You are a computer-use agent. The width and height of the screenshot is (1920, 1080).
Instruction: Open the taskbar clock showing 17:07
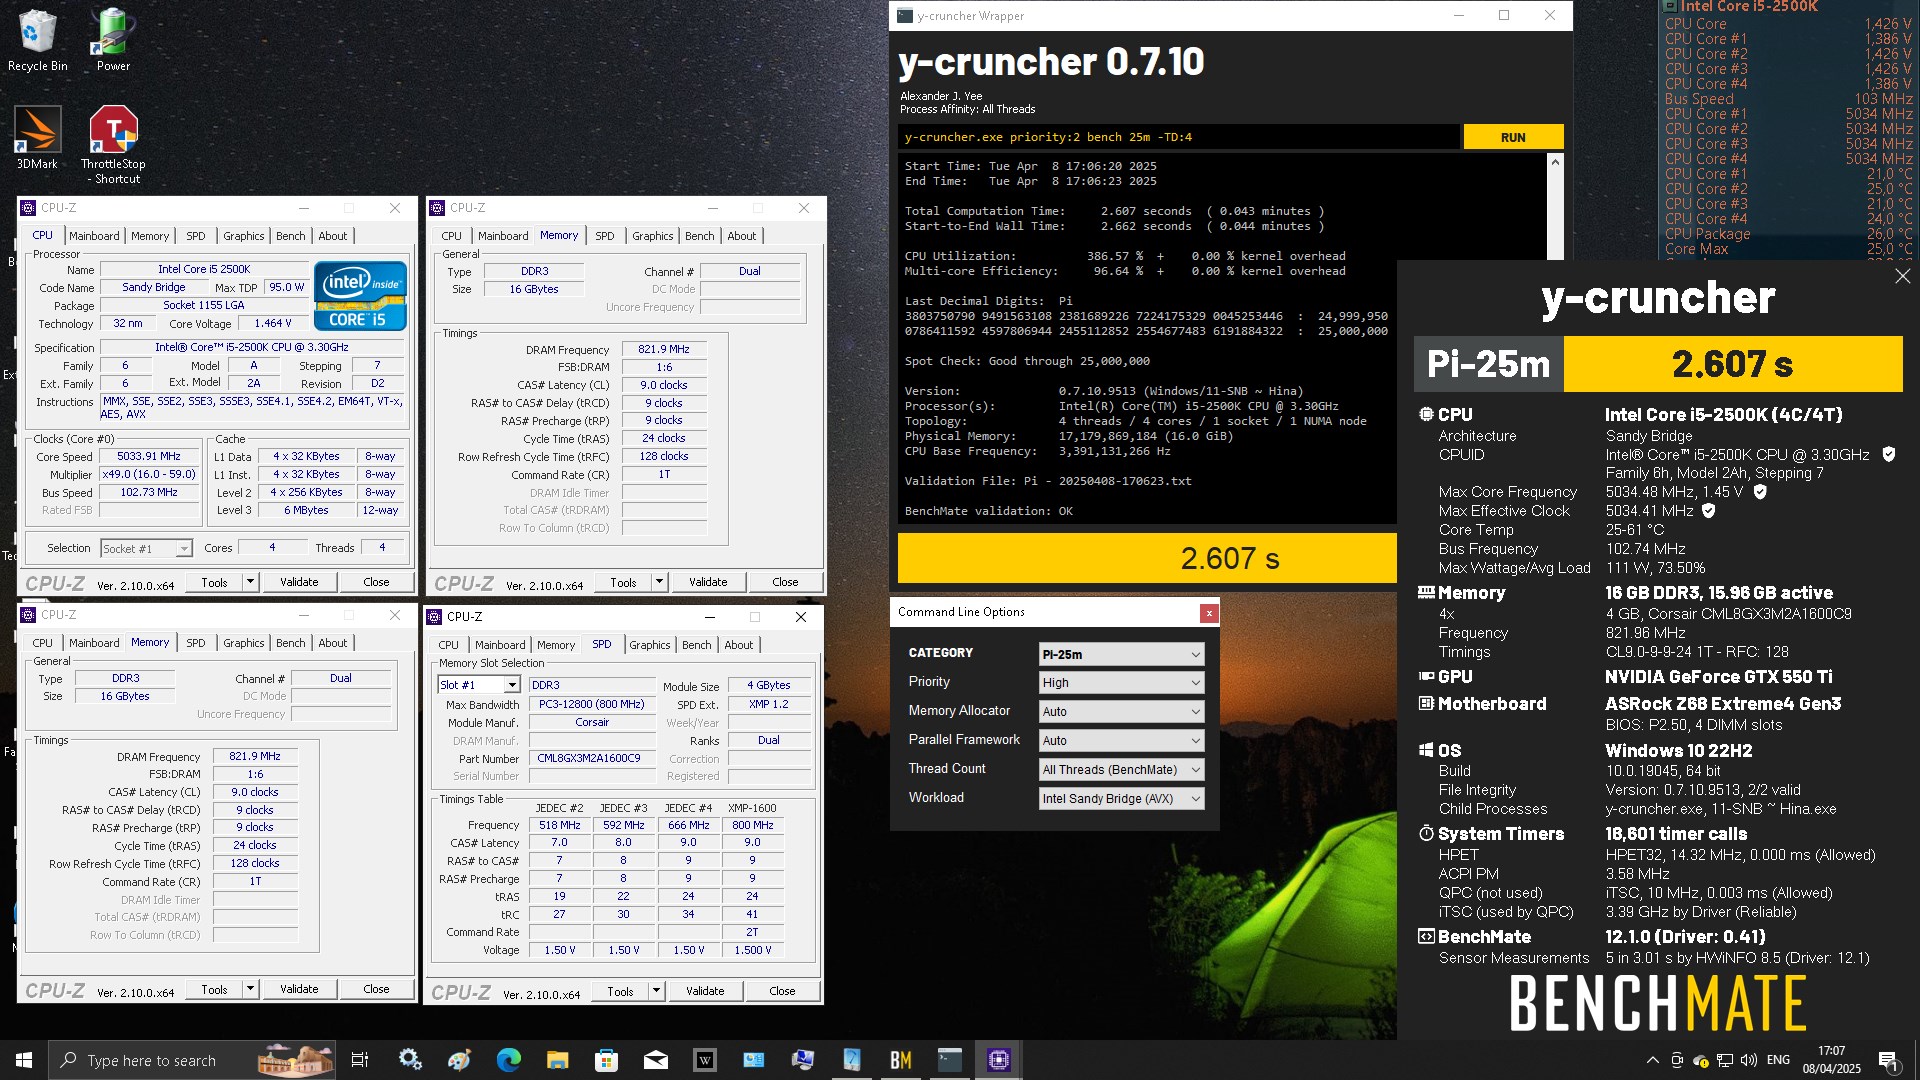pos(1831,1060)
